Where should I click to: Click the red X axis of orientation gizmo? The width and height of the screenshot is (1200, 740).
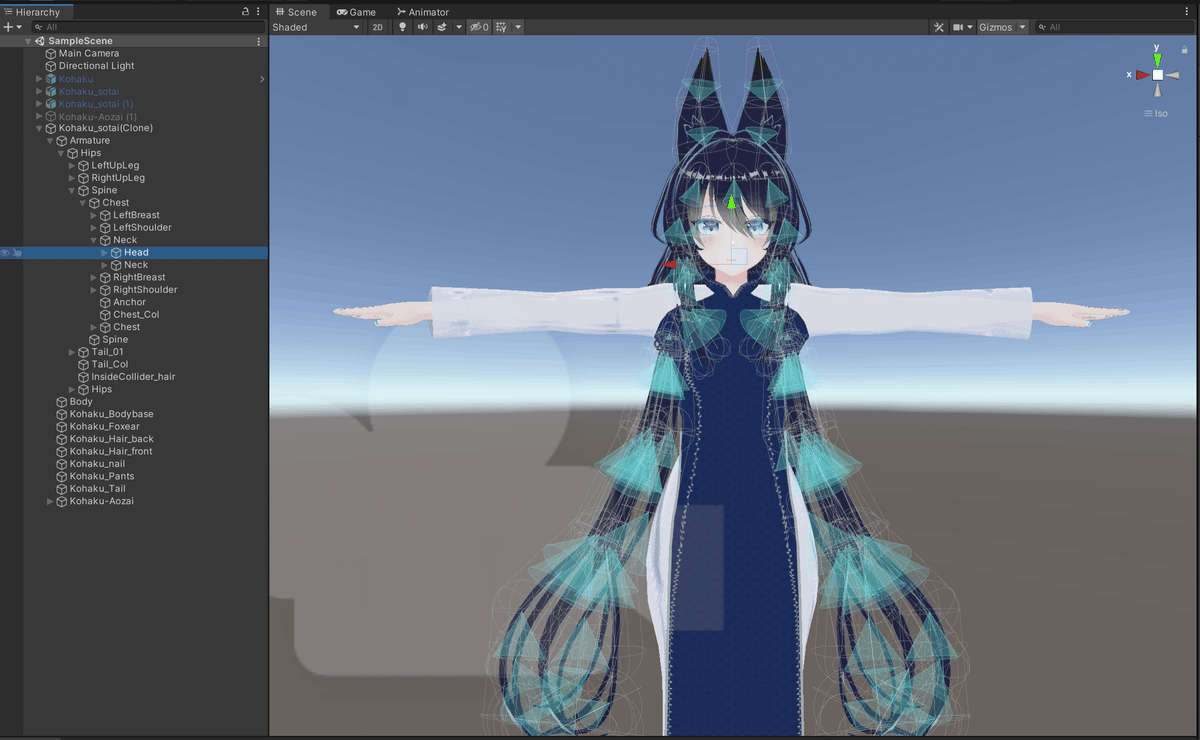click(x=1142, y=75)
